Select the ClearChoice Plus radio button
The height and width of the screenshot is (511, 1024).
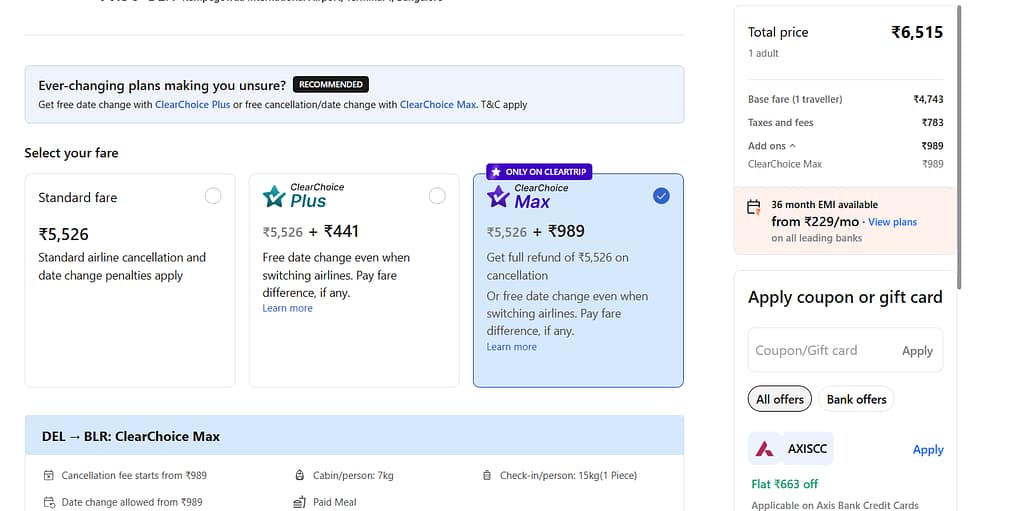point(437,196)
